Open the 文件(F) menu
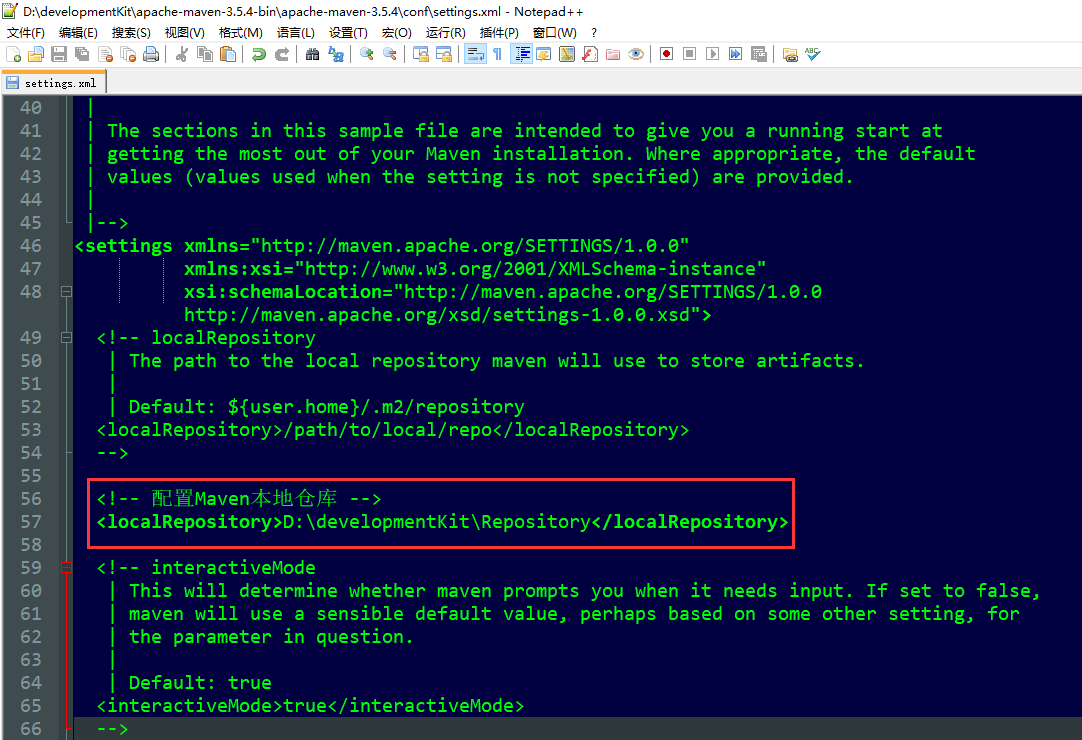Image resolution: width=1082 pixels, height=740 pixels. point(26,32)
